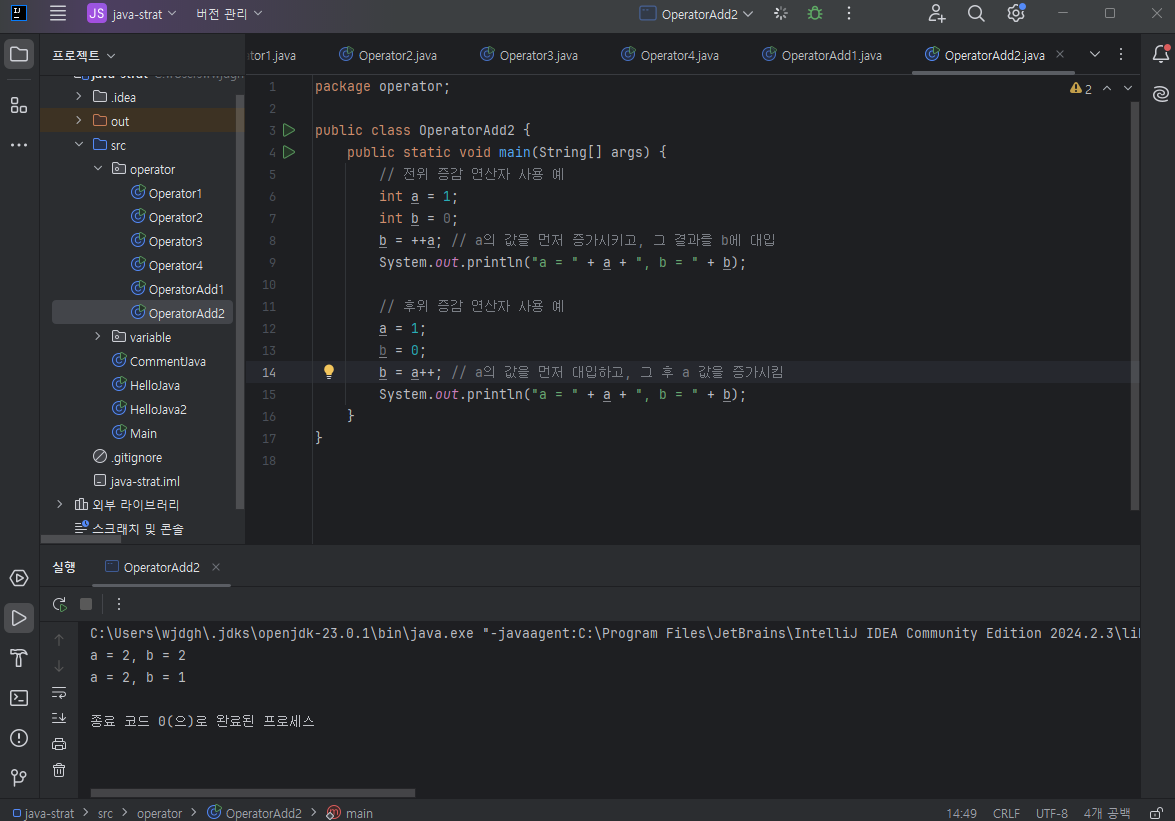Show hidden editor tabs dropdown chevron
This screenshot has width=1175, height=821.
(1095, 54)
